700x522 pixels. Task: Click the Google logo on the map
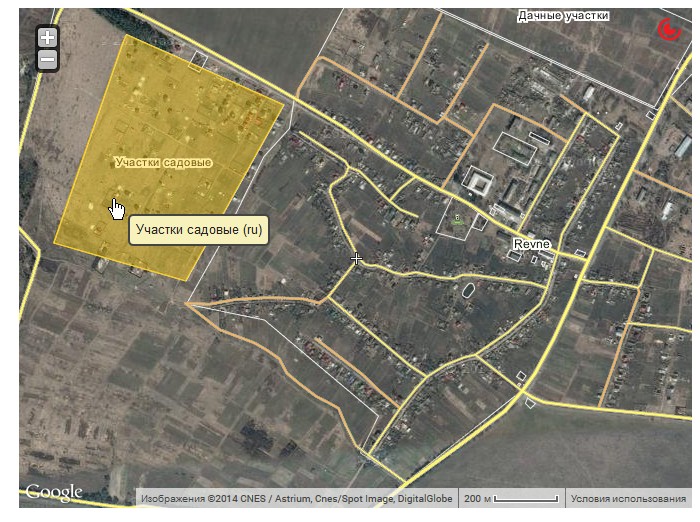(54, 492)
